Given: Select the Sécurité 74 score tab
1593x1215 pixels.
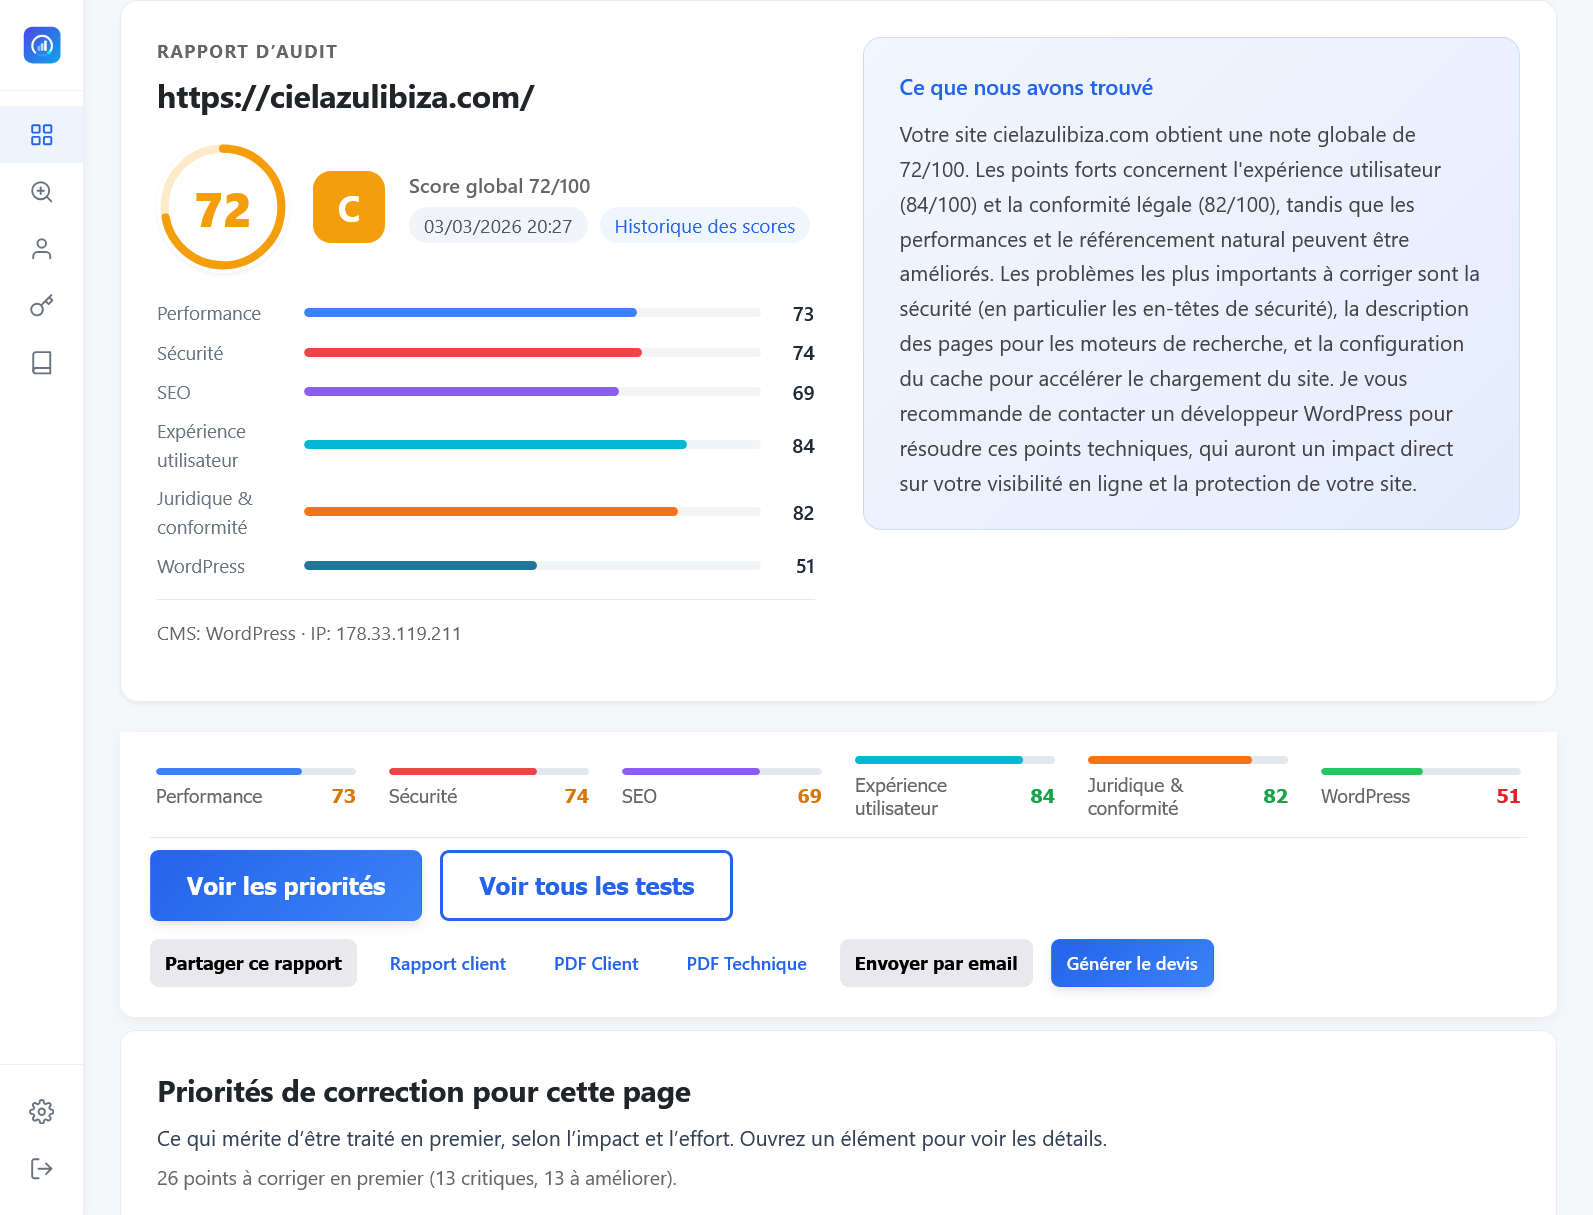Looking at the screenshot, I should click(488, 790).
